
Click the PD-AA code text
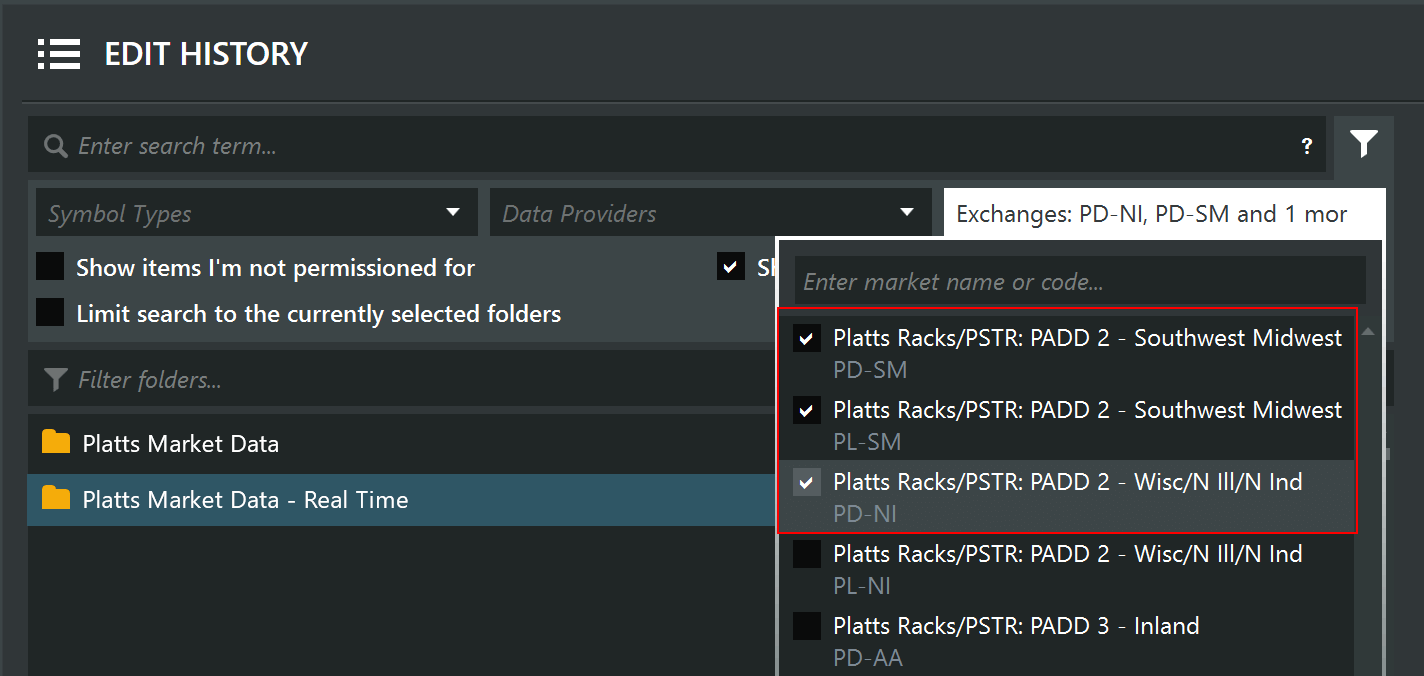pyautogui.click(x=868, y=658)
